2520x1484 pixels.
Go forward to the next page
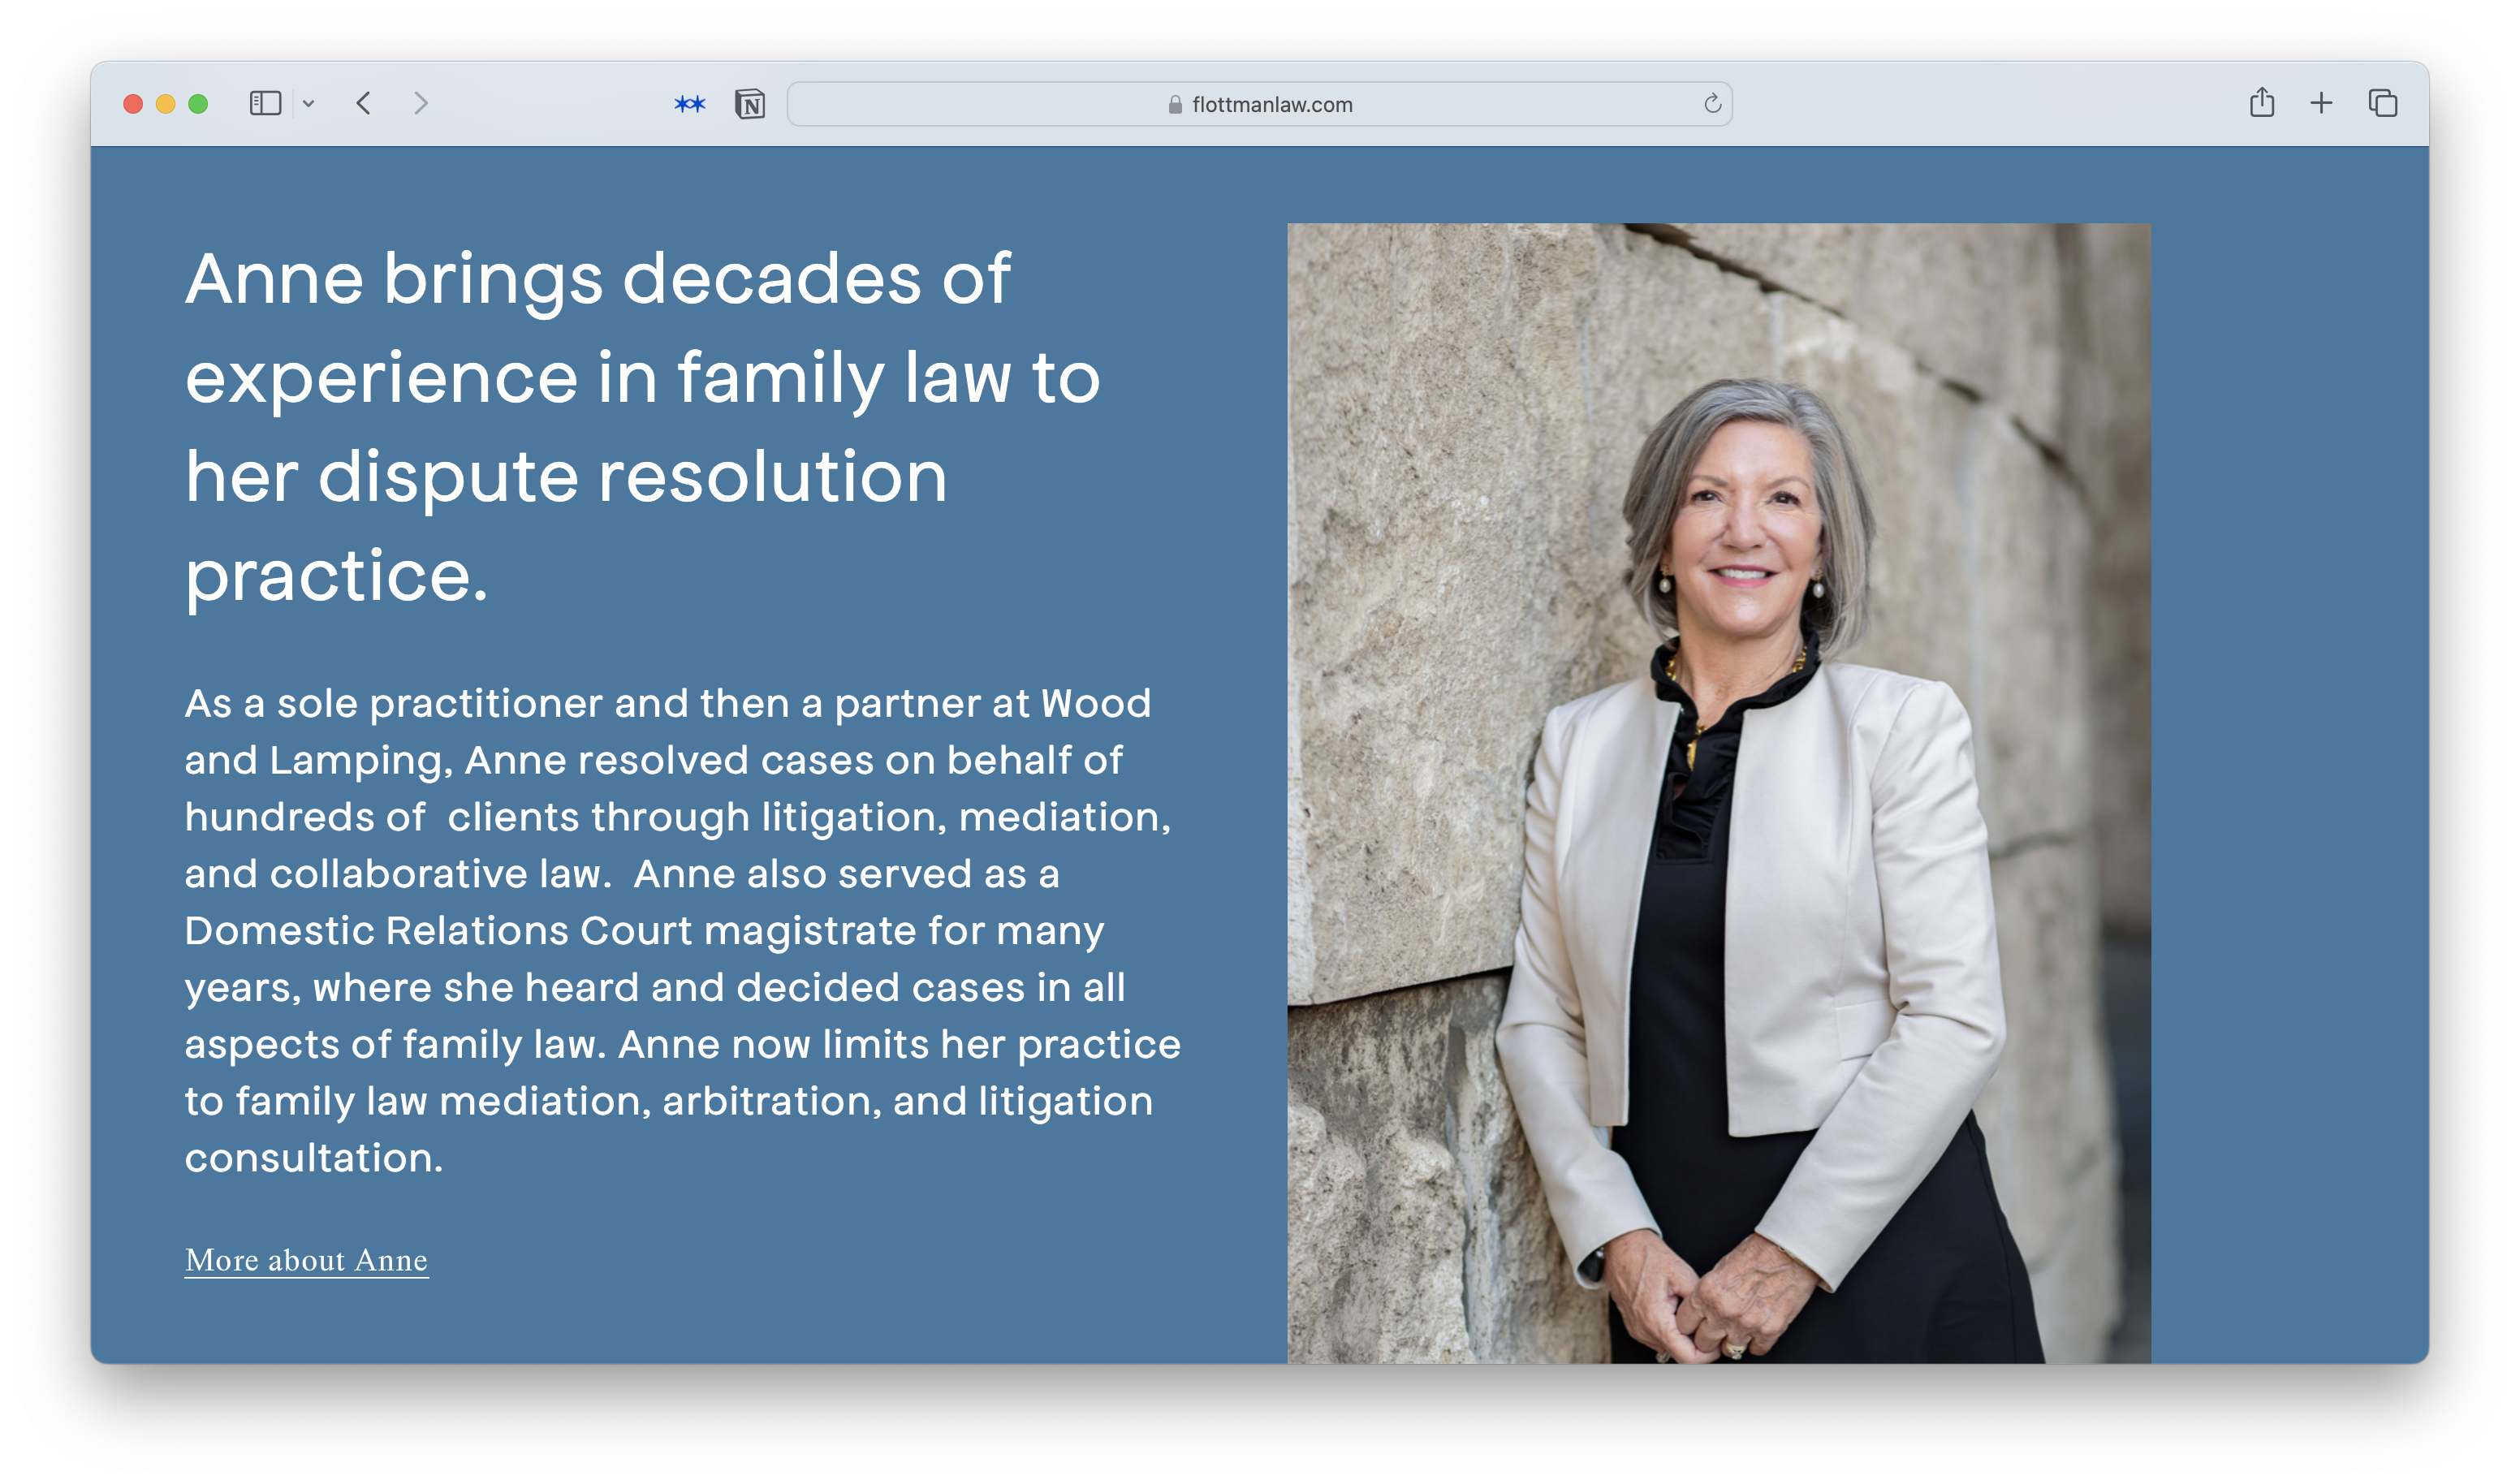[420, 104]
